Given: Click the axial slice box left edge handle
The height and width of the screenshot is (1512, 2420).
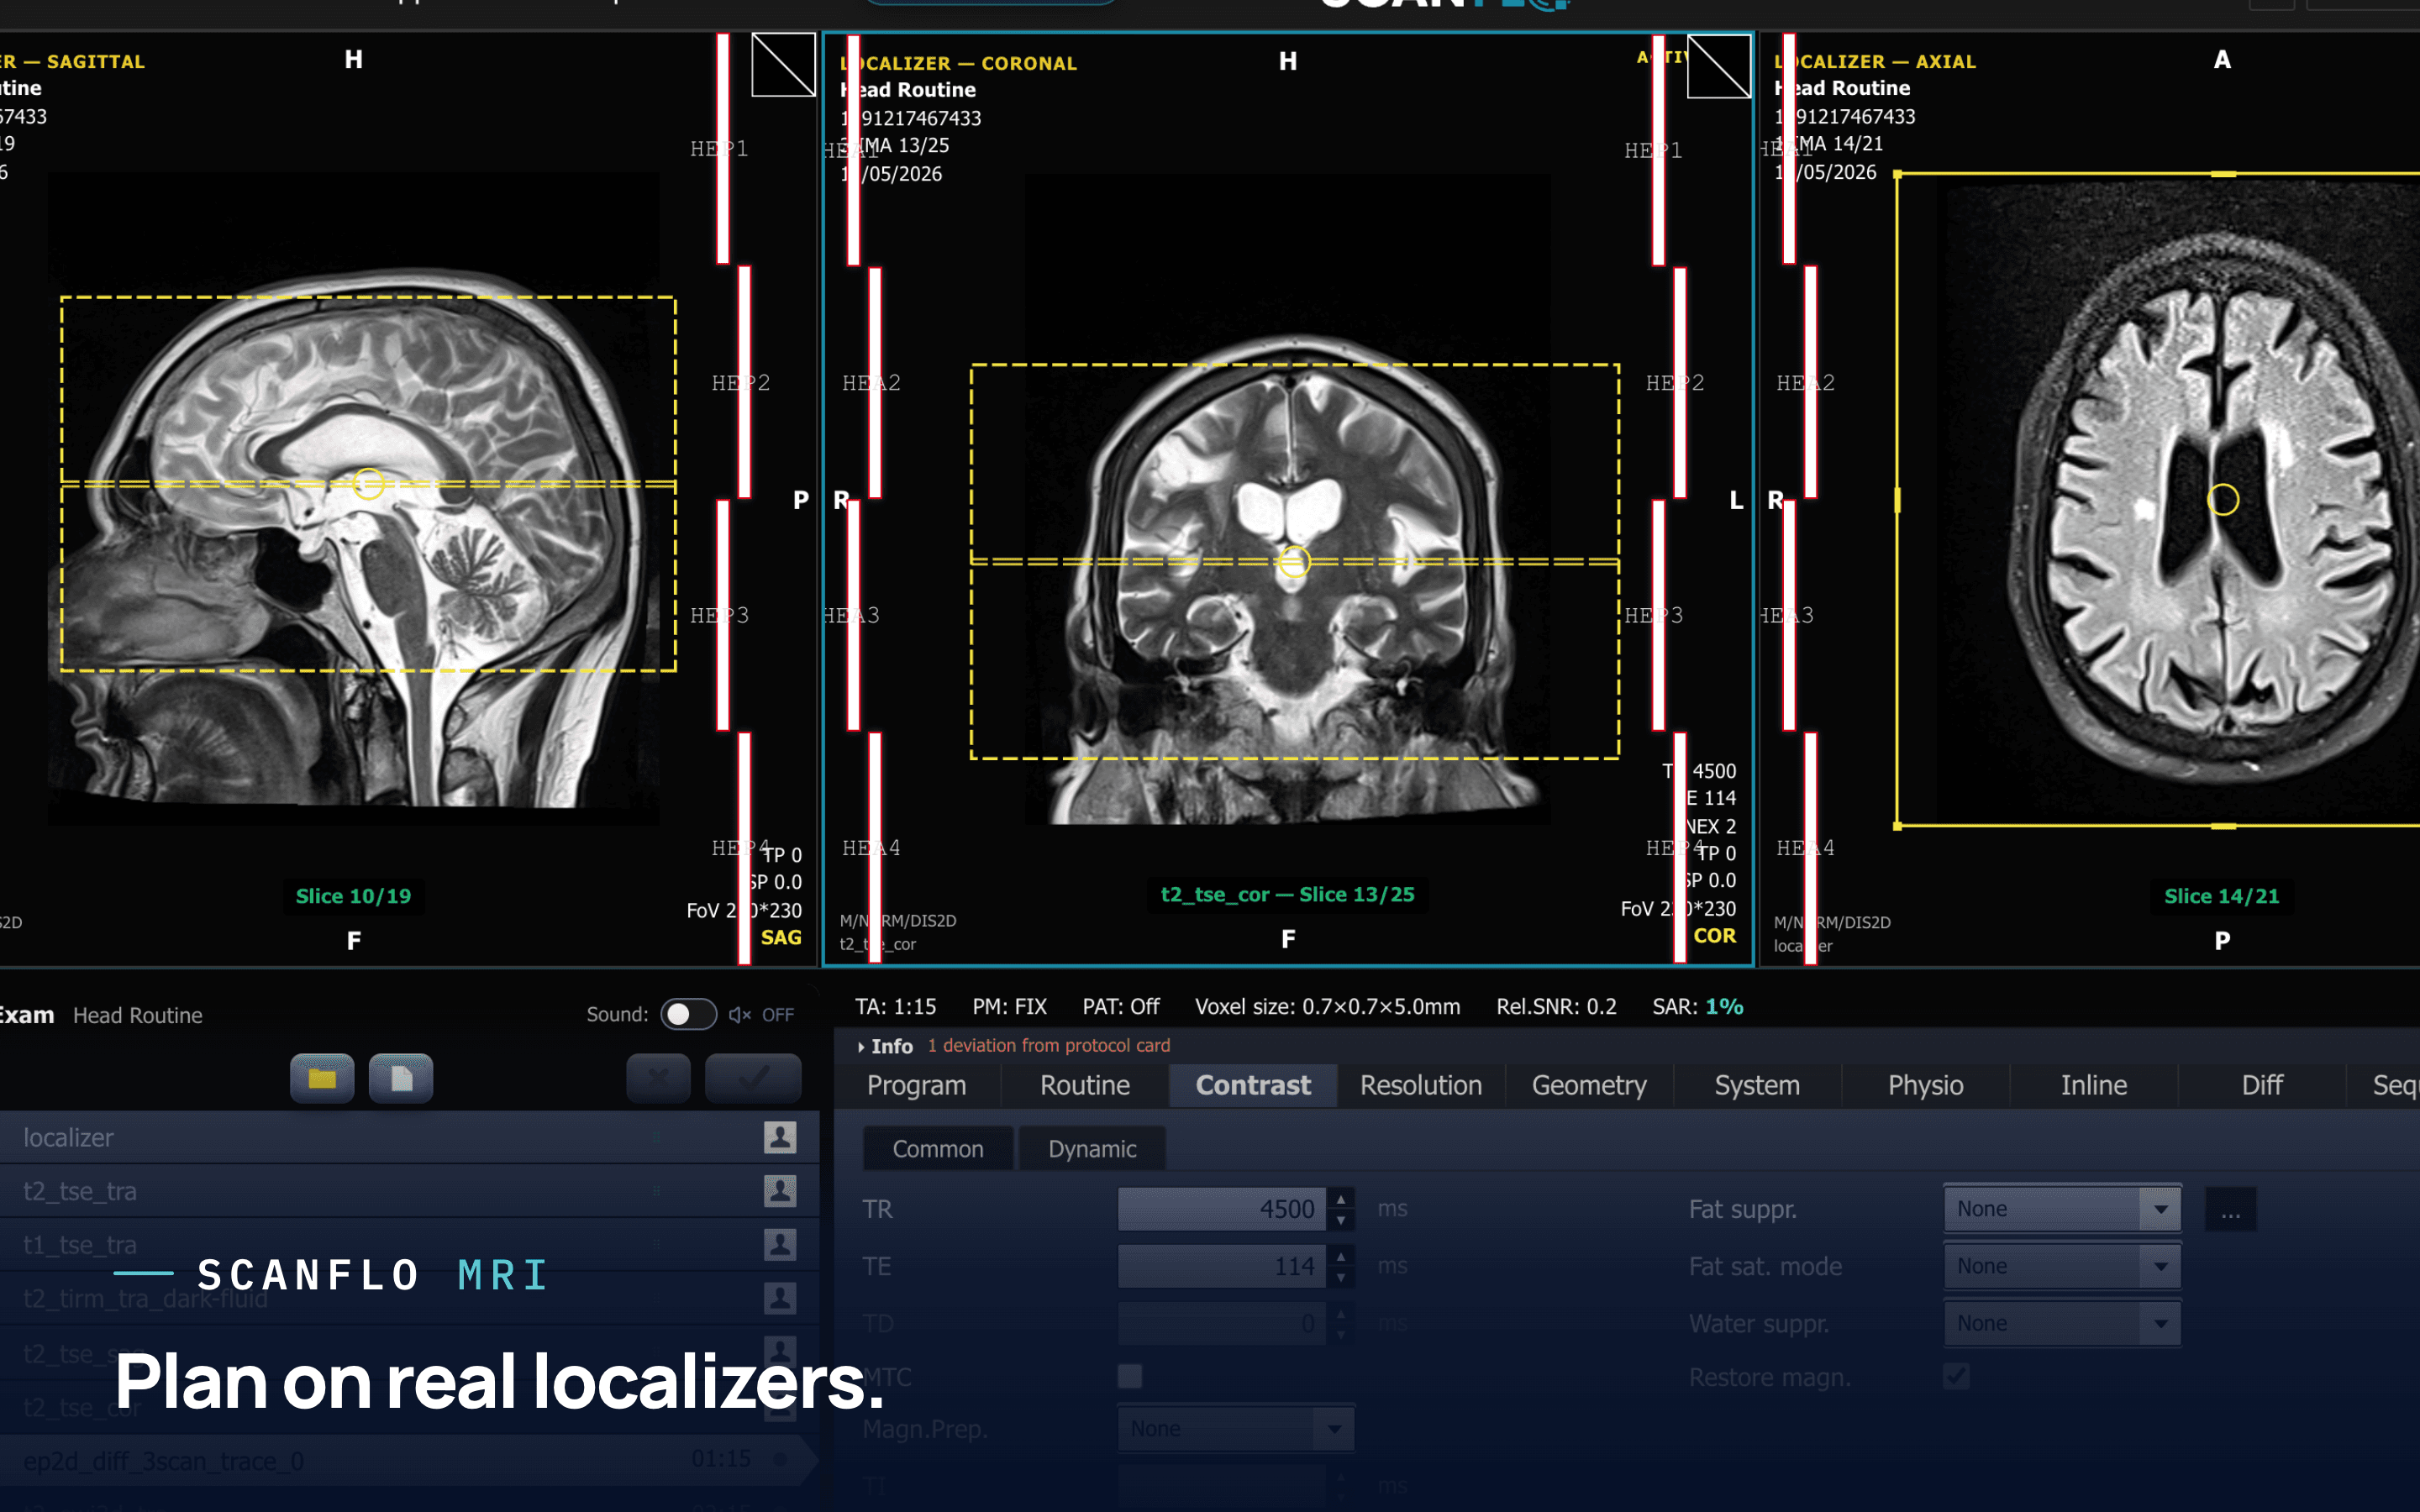Looking at the screenshot, I should click(1898, 499).
